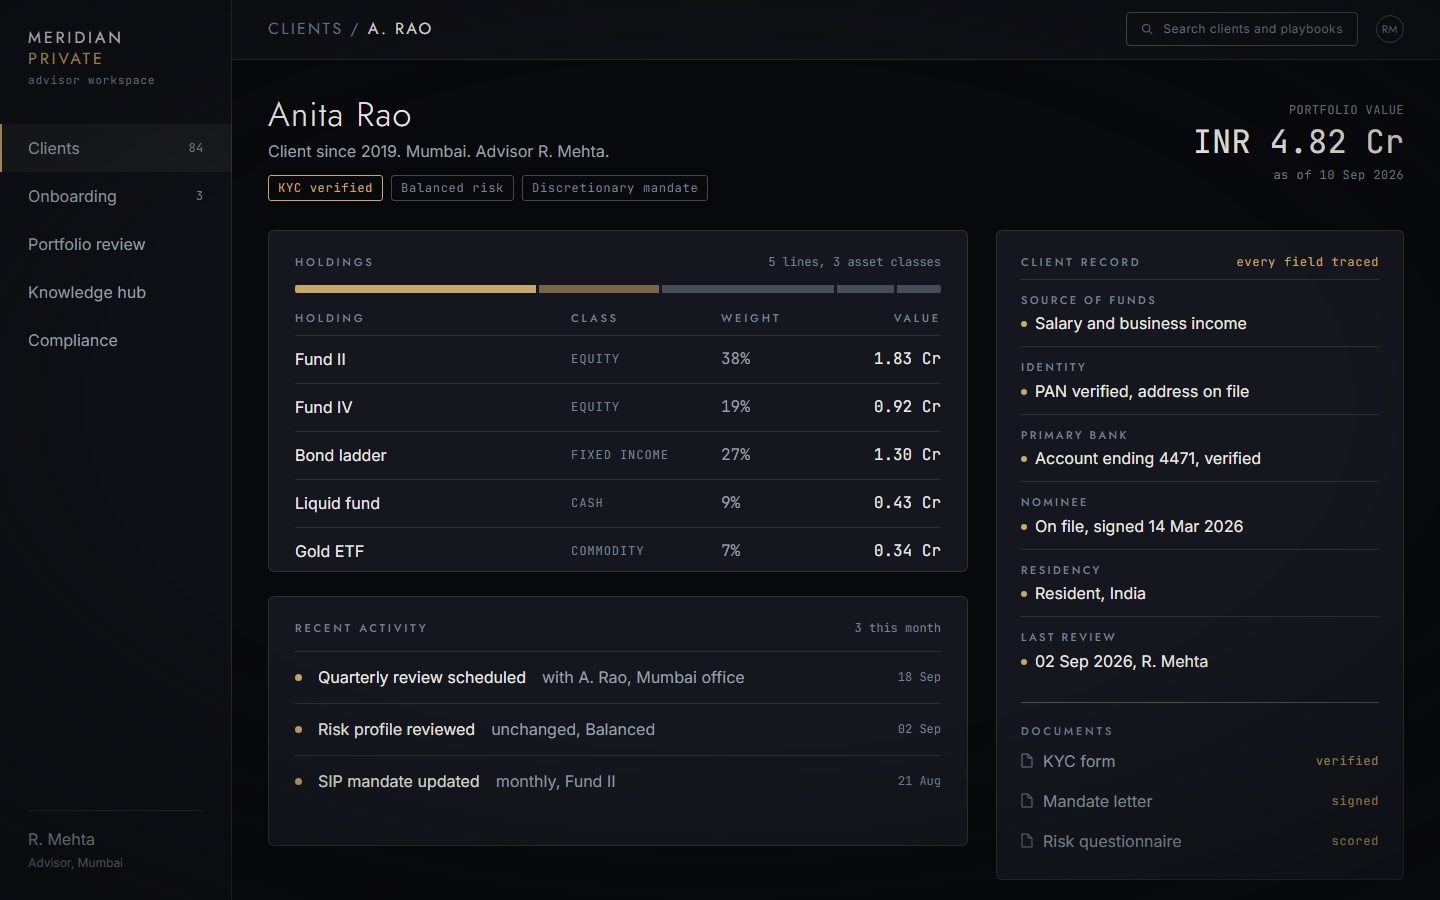Open Quarterly review scheduled activity
Image resolution: width=1440 pixels, height=900 pixels.
click(618, 677)
